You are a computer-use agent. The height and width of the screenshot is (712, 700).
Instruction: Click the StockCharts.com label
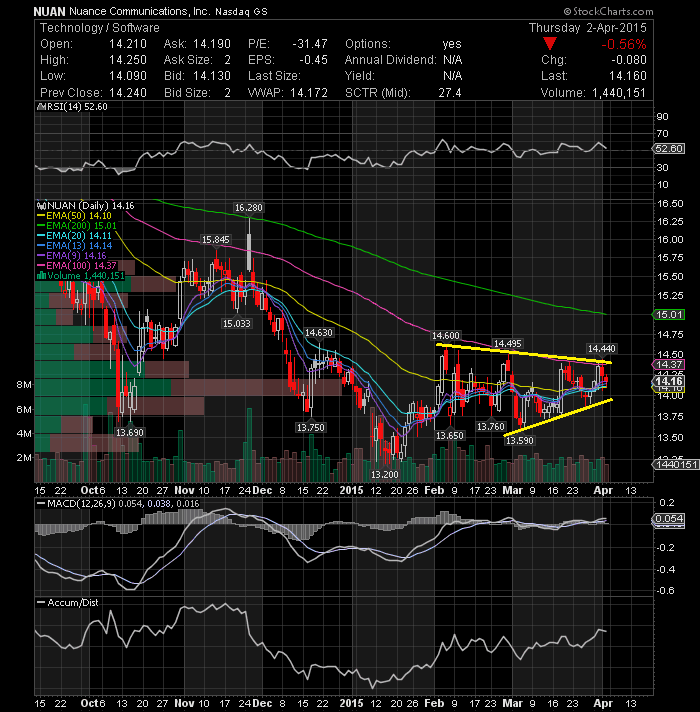pos(608,11)
